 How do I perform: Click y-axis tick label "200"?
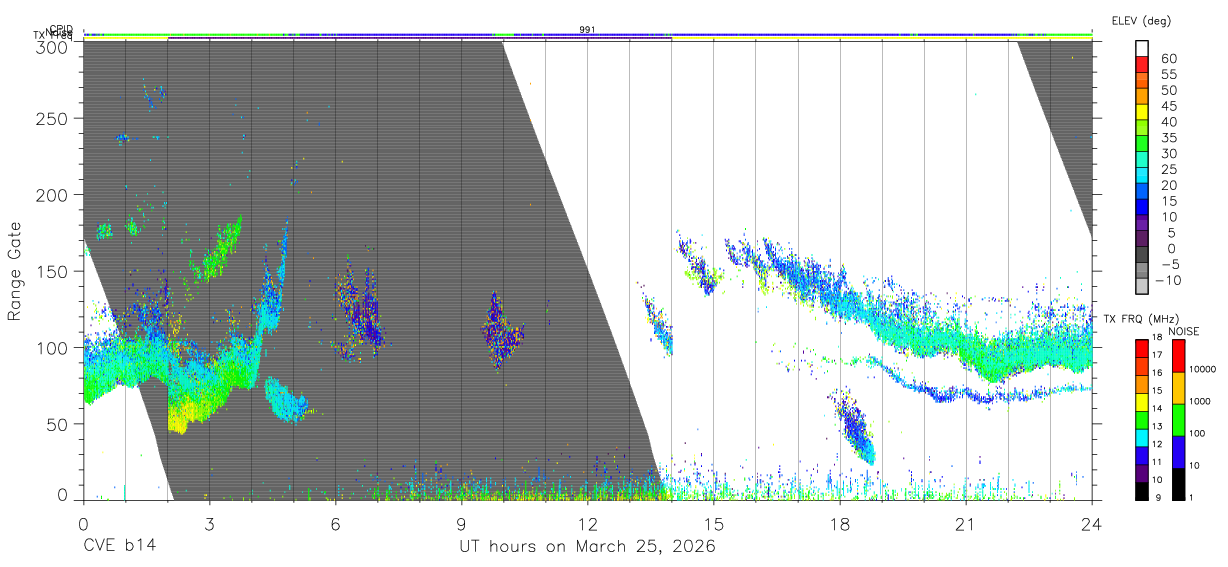pyautogui.click(x=53, y=194)
